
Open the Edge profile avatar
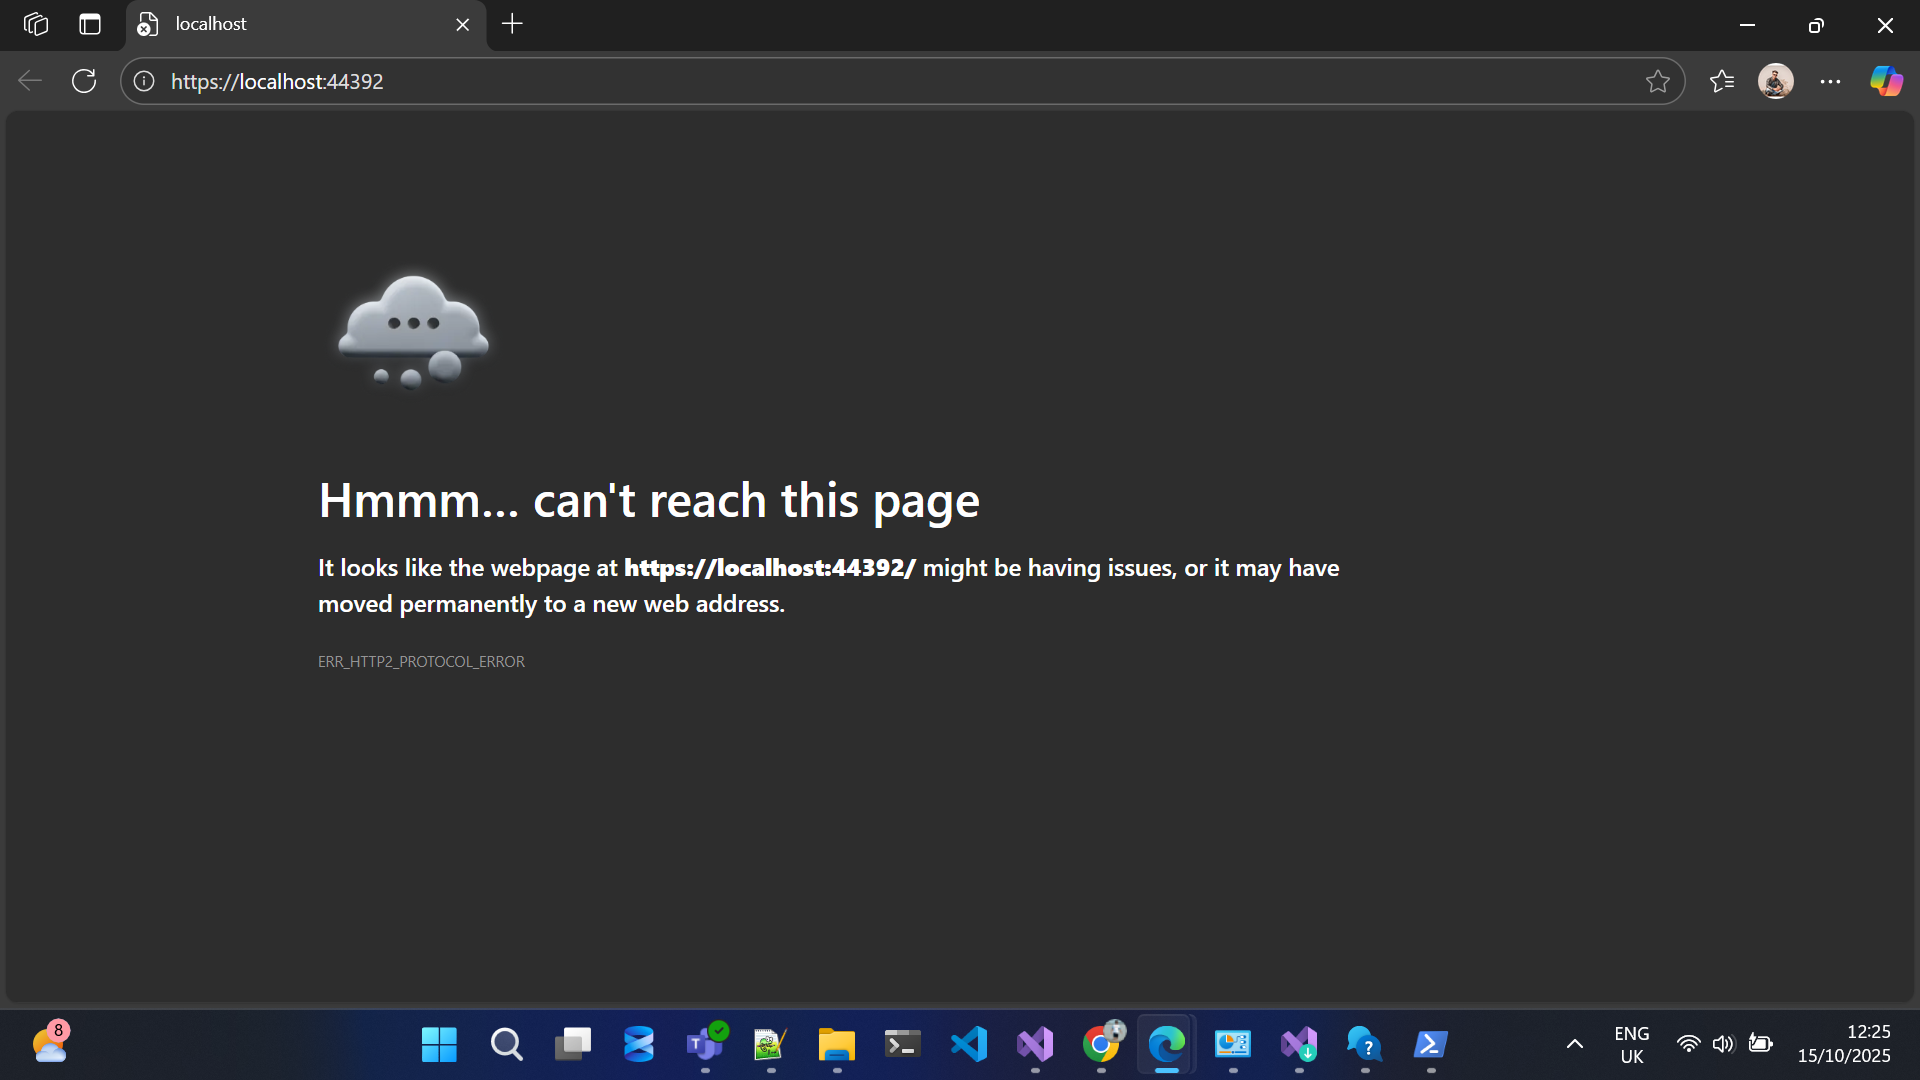click(x=1775, y=81)
